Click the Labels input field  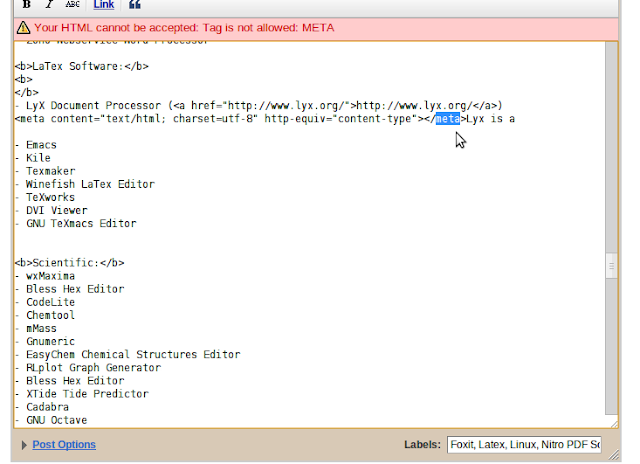pyautogui.click(x=524, y=444)
